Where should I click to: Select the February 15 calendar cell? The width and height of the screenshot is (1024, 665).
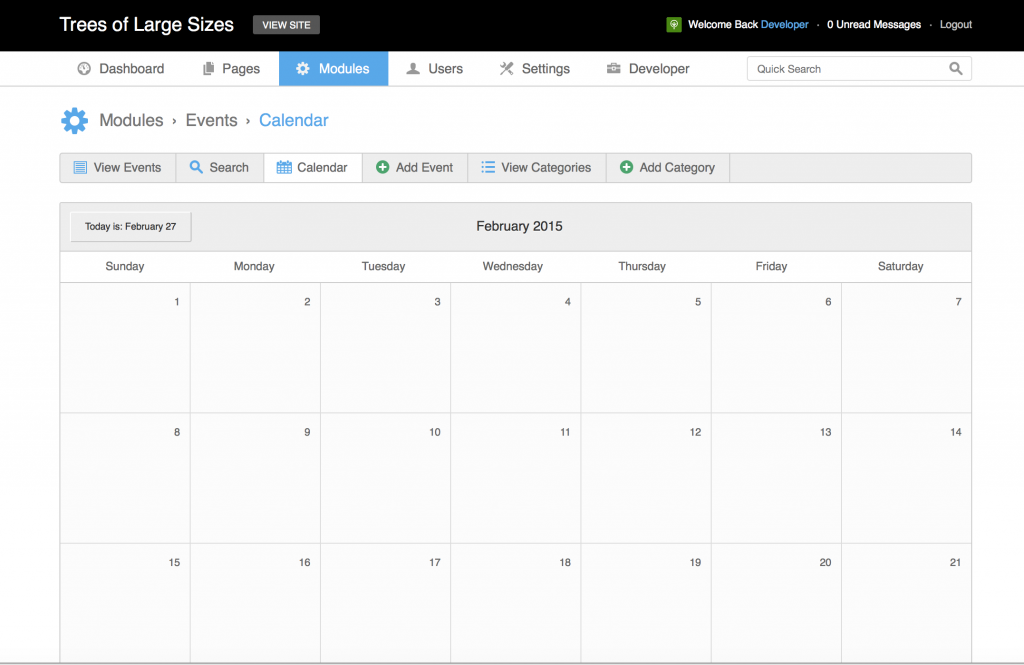pos(125,604)
